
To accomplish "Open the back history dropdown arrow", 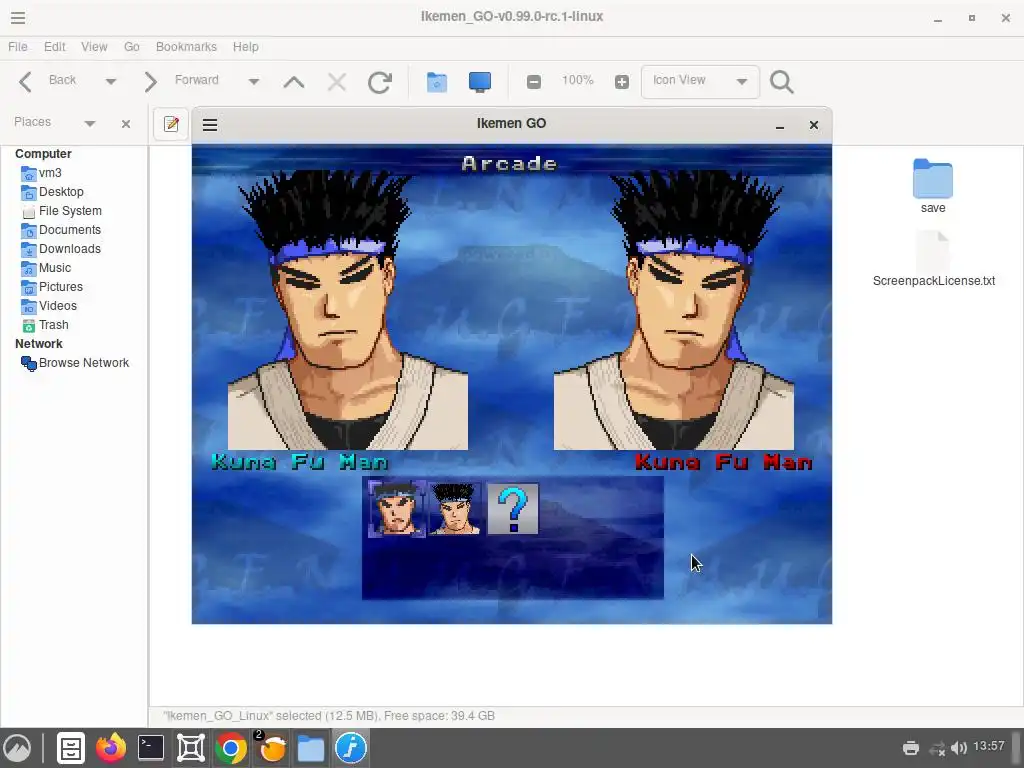I will click(110, 82).
